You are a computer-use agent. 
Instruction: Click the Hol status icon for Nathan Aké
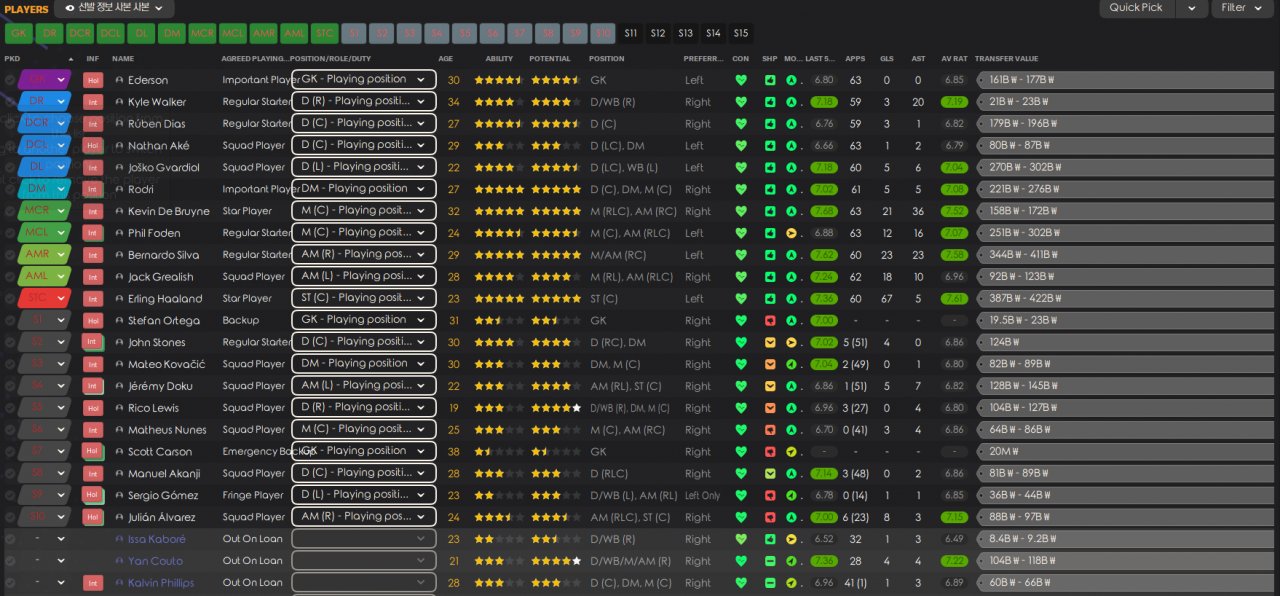pyautogui.click(x=93, y=146)
